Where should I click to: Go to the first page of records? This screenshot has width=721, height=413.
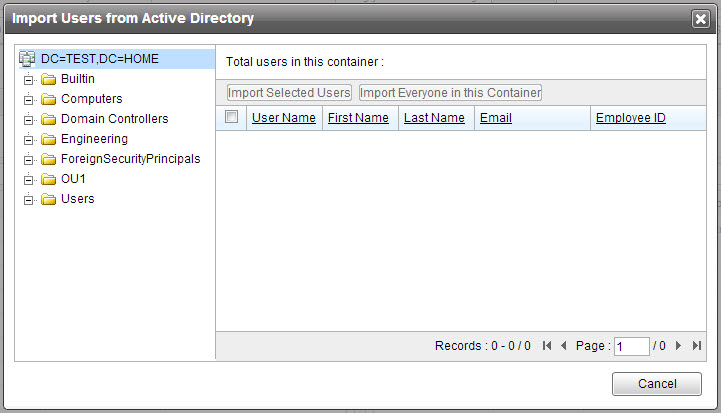547,346
